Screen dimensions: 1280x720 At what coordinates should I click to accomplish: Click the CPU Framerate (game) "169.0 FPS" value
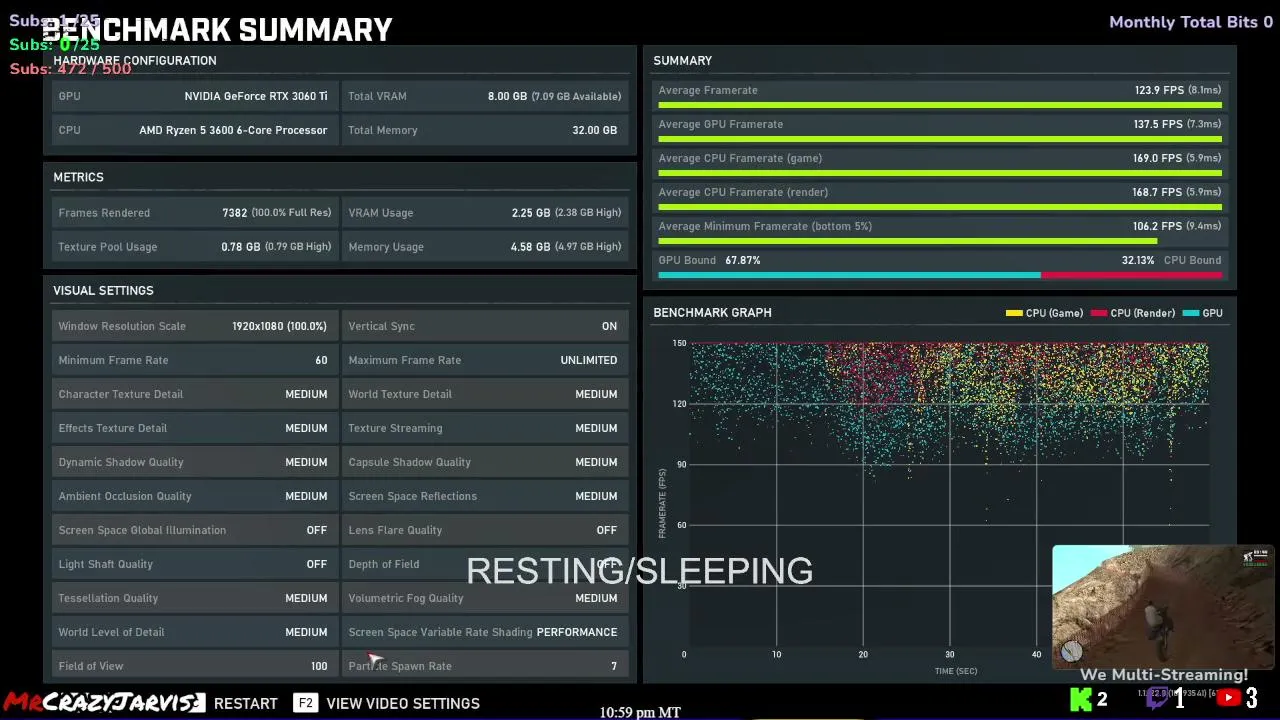(x=1158, y=158)
